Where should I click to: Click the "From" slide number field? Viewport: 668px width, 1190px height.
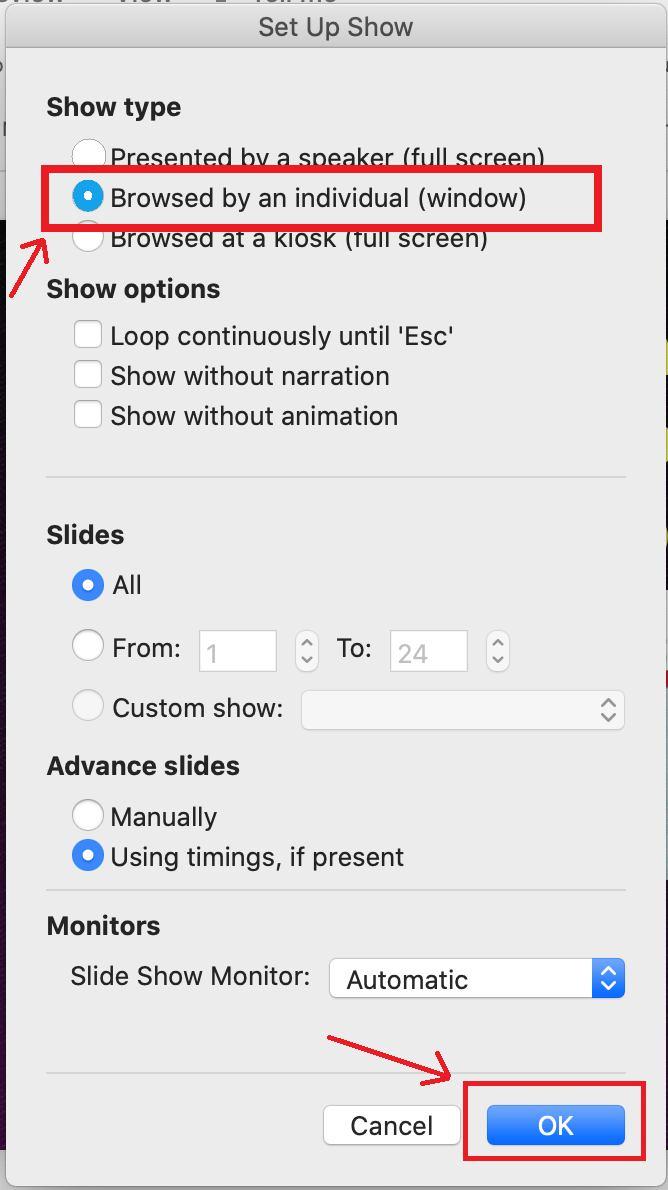[238, 650]
